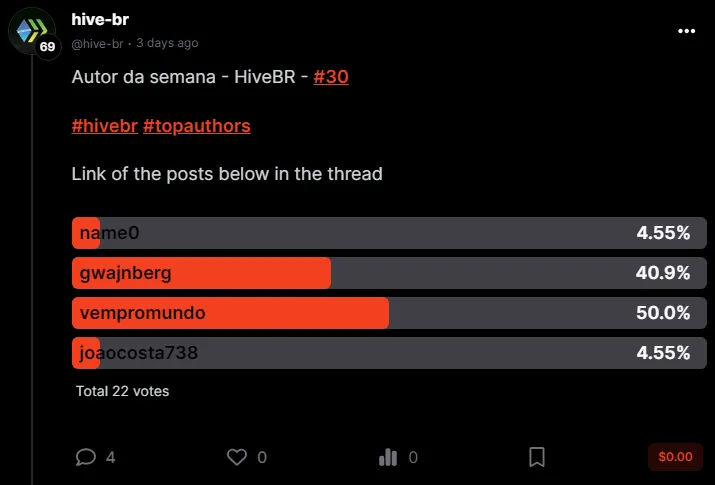
Task: Follow the #hivebr hashtag link
Action: [x=105, y=126]
